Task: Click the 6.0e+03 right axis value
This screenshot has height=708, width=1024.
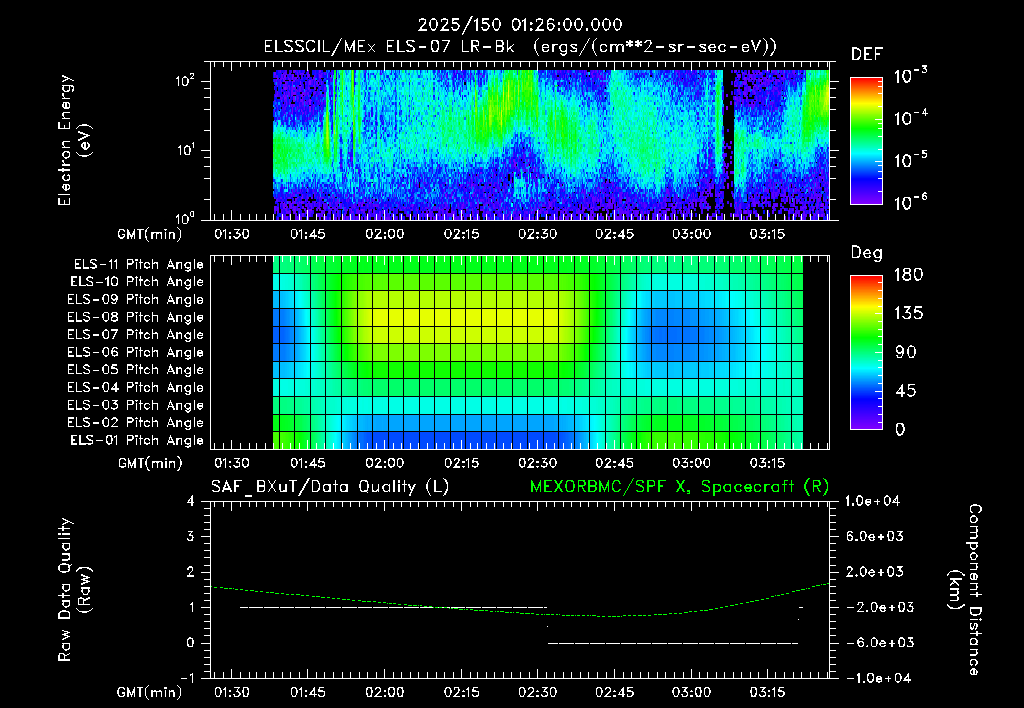Action: click(x=875, y=536)
